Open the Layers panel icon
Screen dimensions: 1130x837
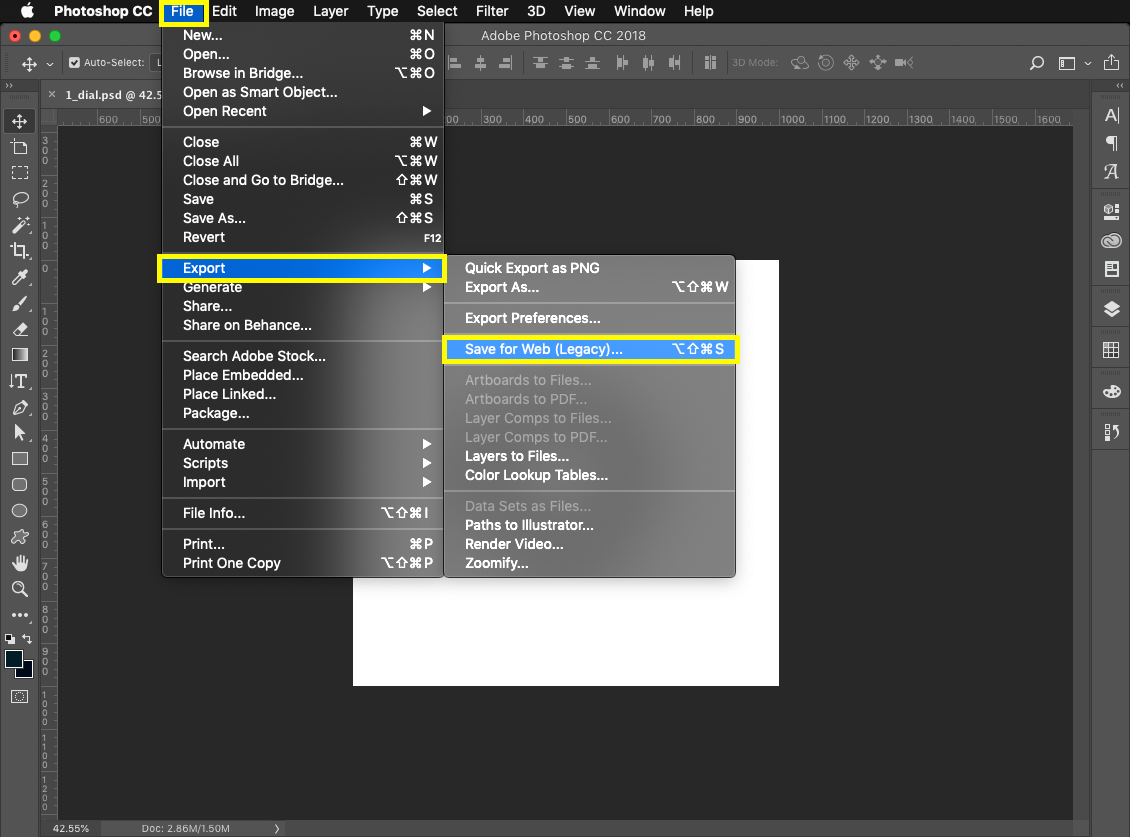pos(1111,309)
